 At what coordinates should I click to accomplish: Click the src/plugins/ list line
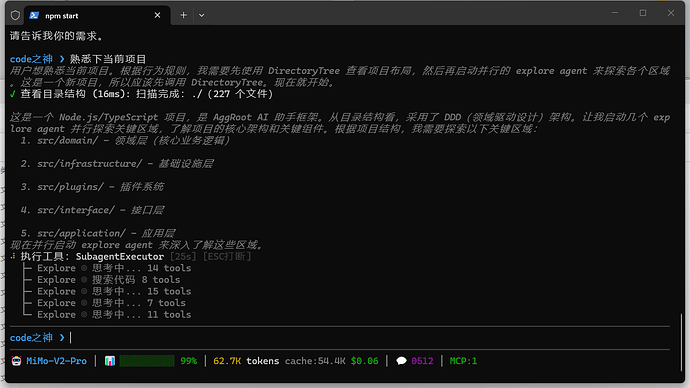[92, 187]
